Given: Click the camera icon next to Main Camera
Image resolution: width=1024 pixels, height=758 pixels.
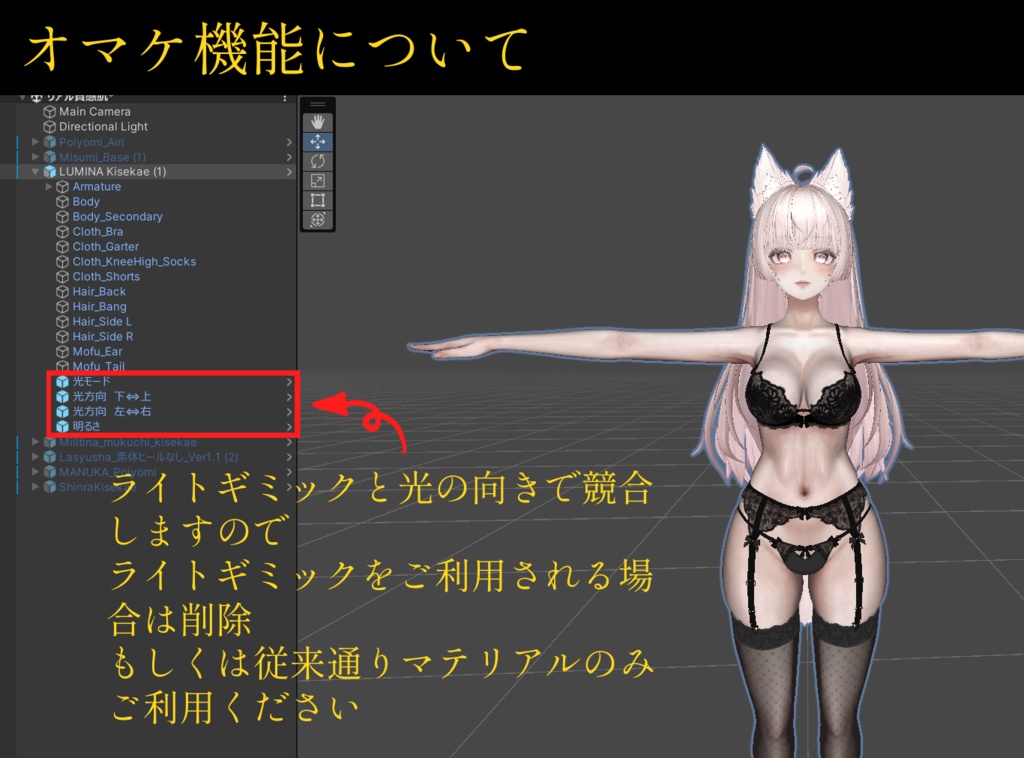Looking at the screenshot, I should click(x=49, y=112).
